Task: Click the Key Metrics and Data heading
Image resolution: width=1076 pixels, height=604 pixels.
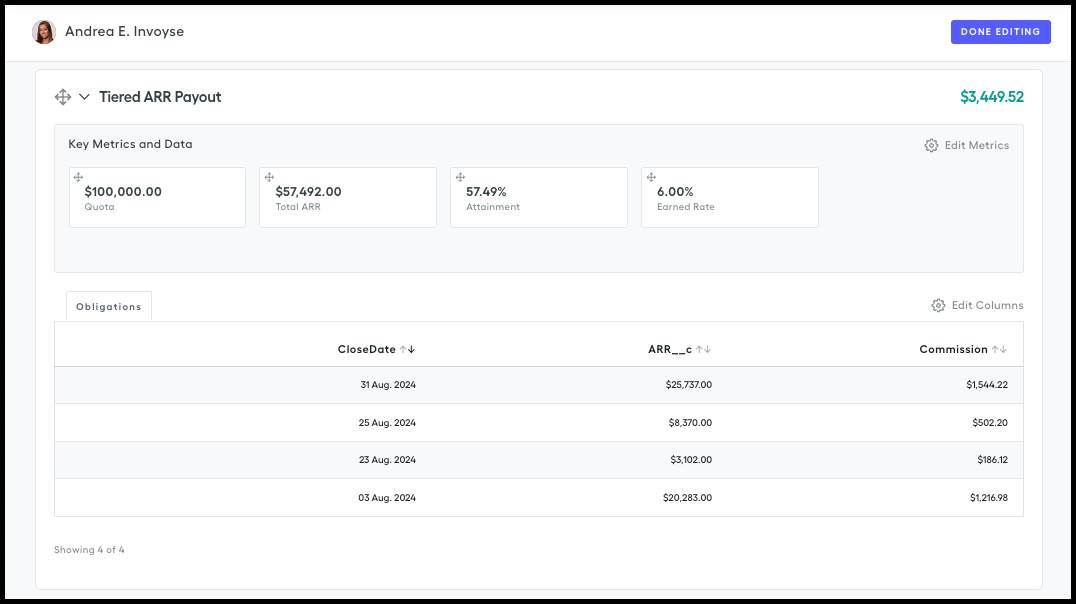Action: tap(130, 144)
